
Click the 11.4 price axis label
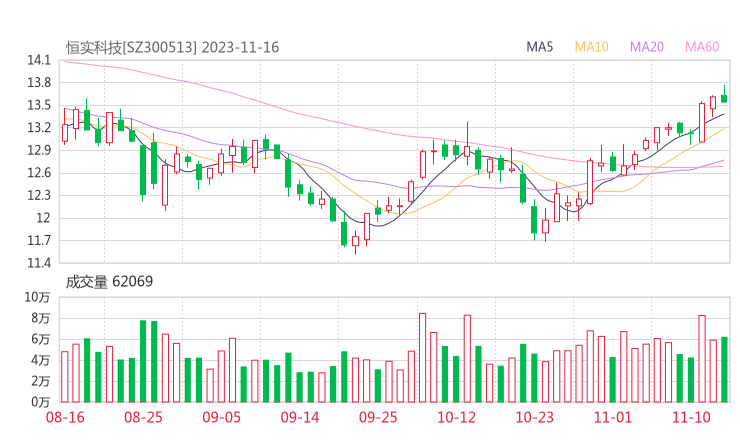coord(39,262)
